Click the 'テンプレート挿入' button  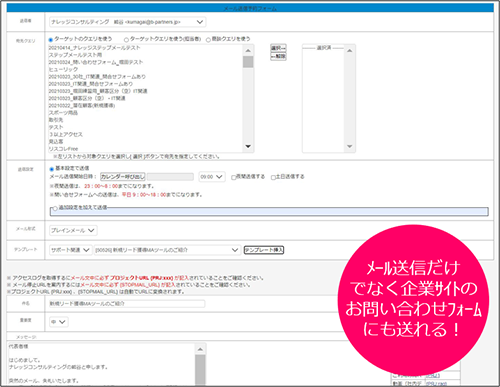click(264, 250)
